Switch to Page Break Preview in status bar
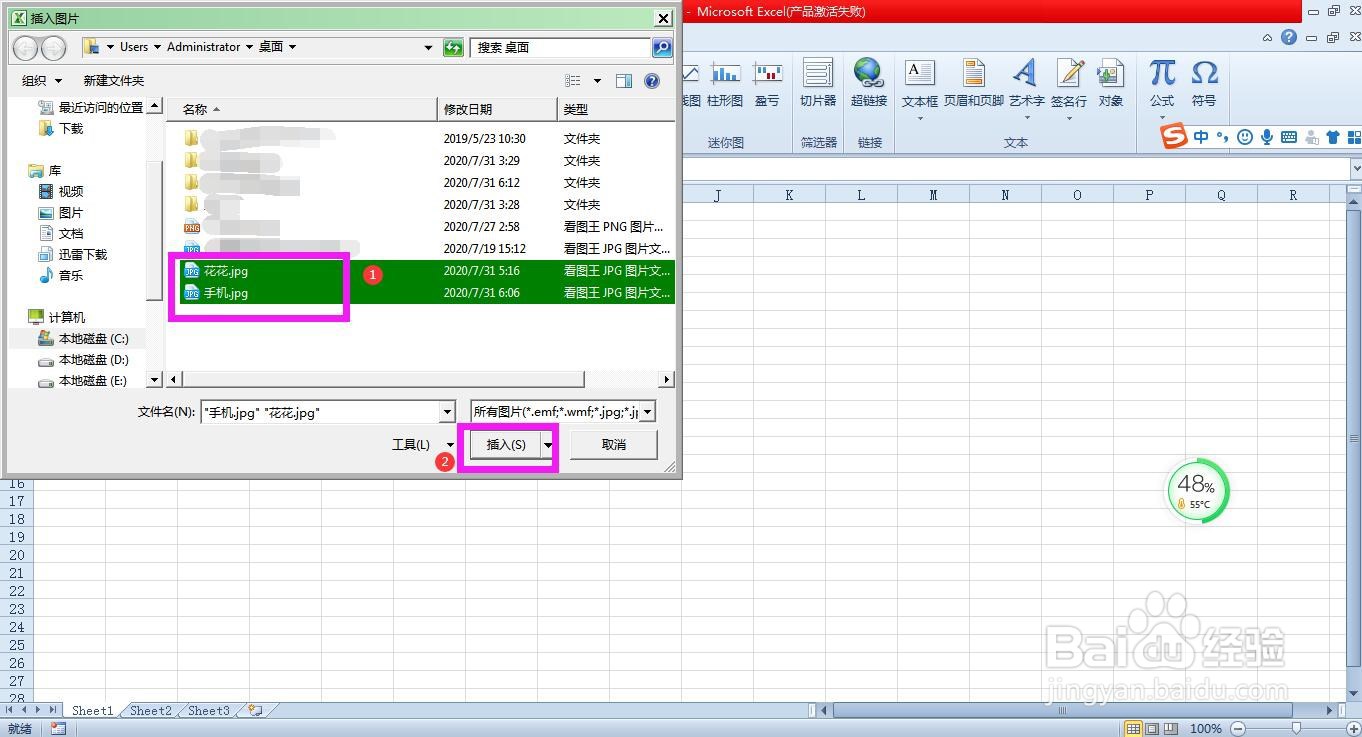This screenshot has height=737, width=1362. click(1170, 729)
